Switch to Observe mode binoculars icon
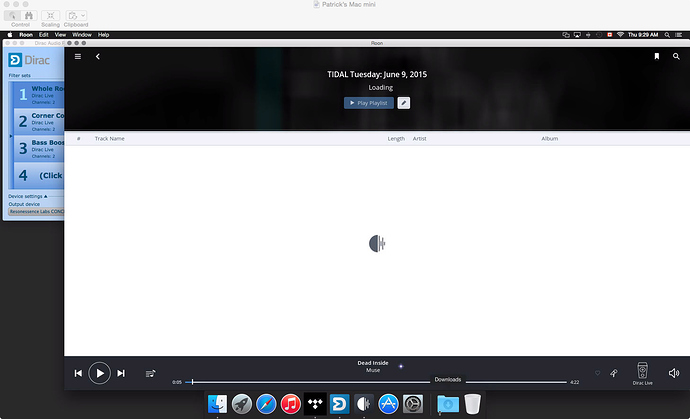The image size is (690, 419). [29, 16]
